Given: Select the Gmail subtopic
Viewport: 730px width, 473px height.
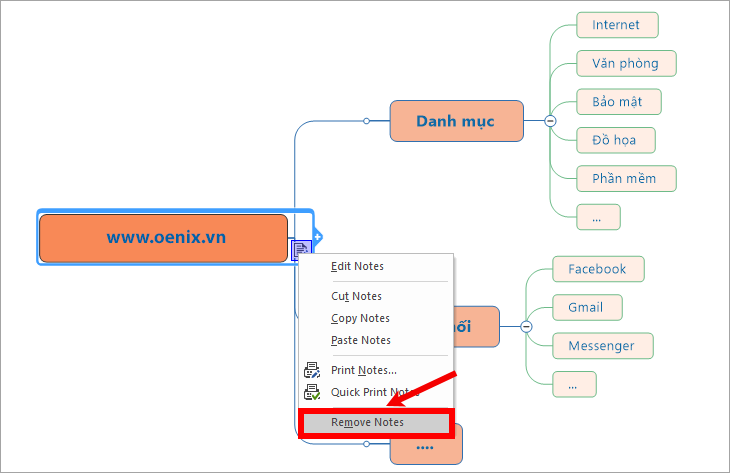Looking at the screenshot, I should click(x=587, y=307).
